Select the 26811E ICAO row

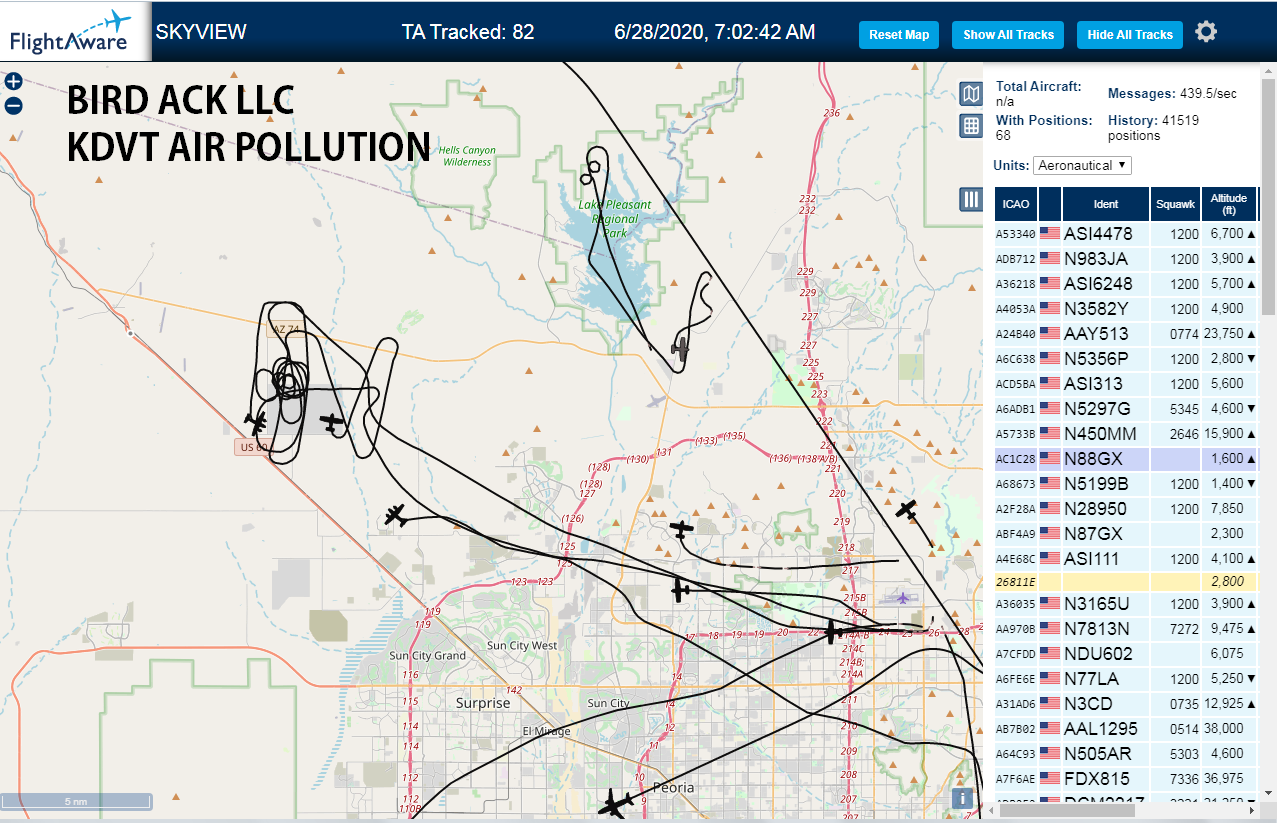click(1127, 581)
